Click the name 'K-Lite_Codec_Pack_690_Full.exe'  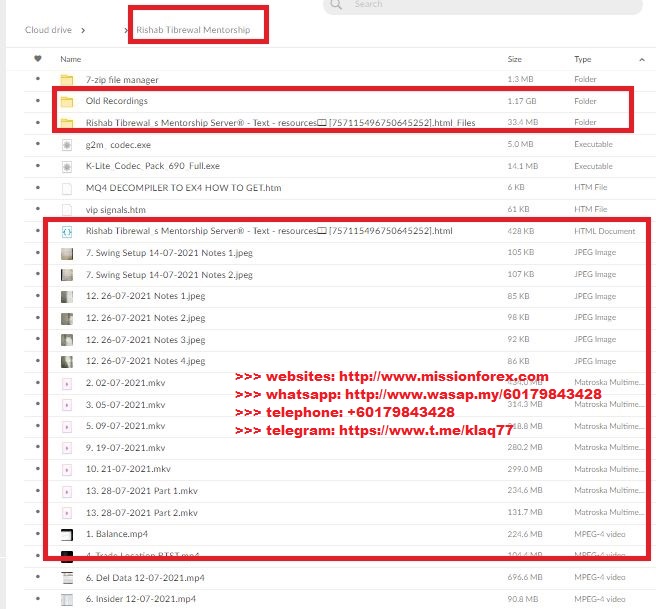153,166
